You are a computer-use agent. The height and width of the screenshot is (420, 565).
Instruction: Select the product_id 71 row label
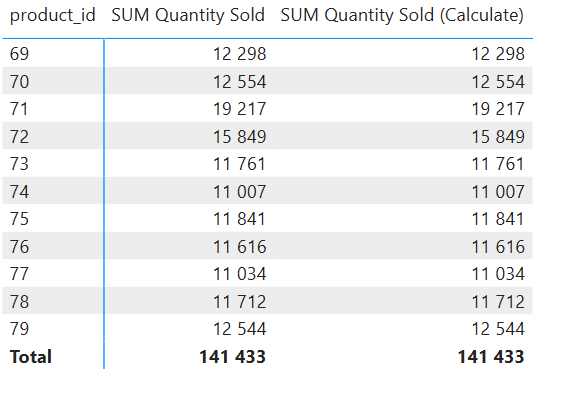(x=19, y=109)
